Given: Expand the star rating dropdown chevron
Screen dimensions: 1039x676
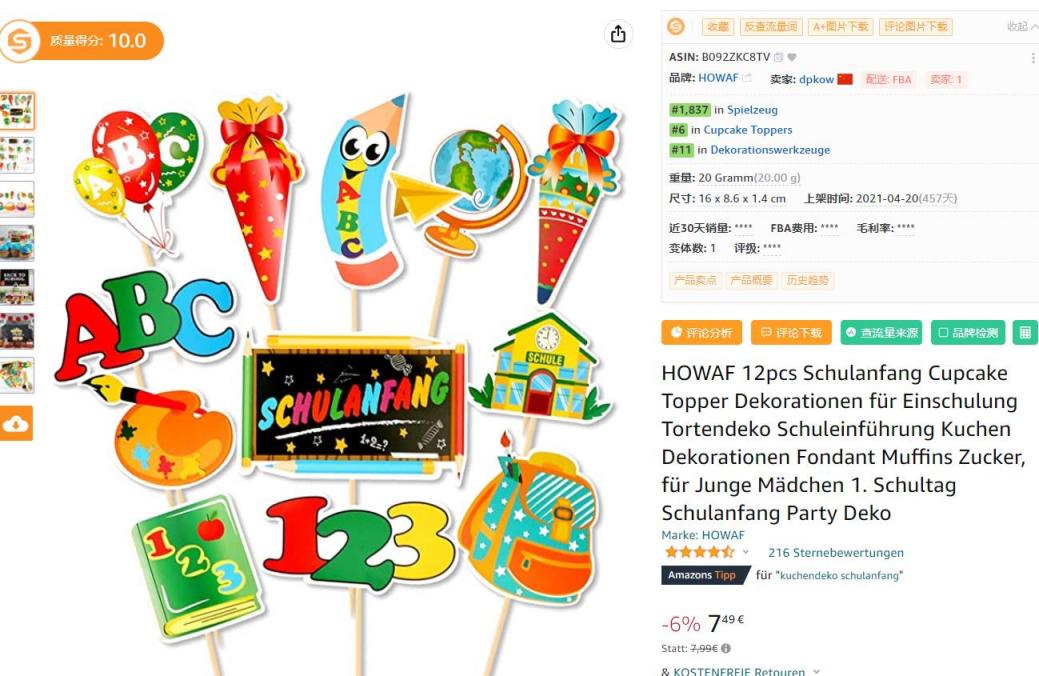Looking at the screenshot, I should [745, 551].
